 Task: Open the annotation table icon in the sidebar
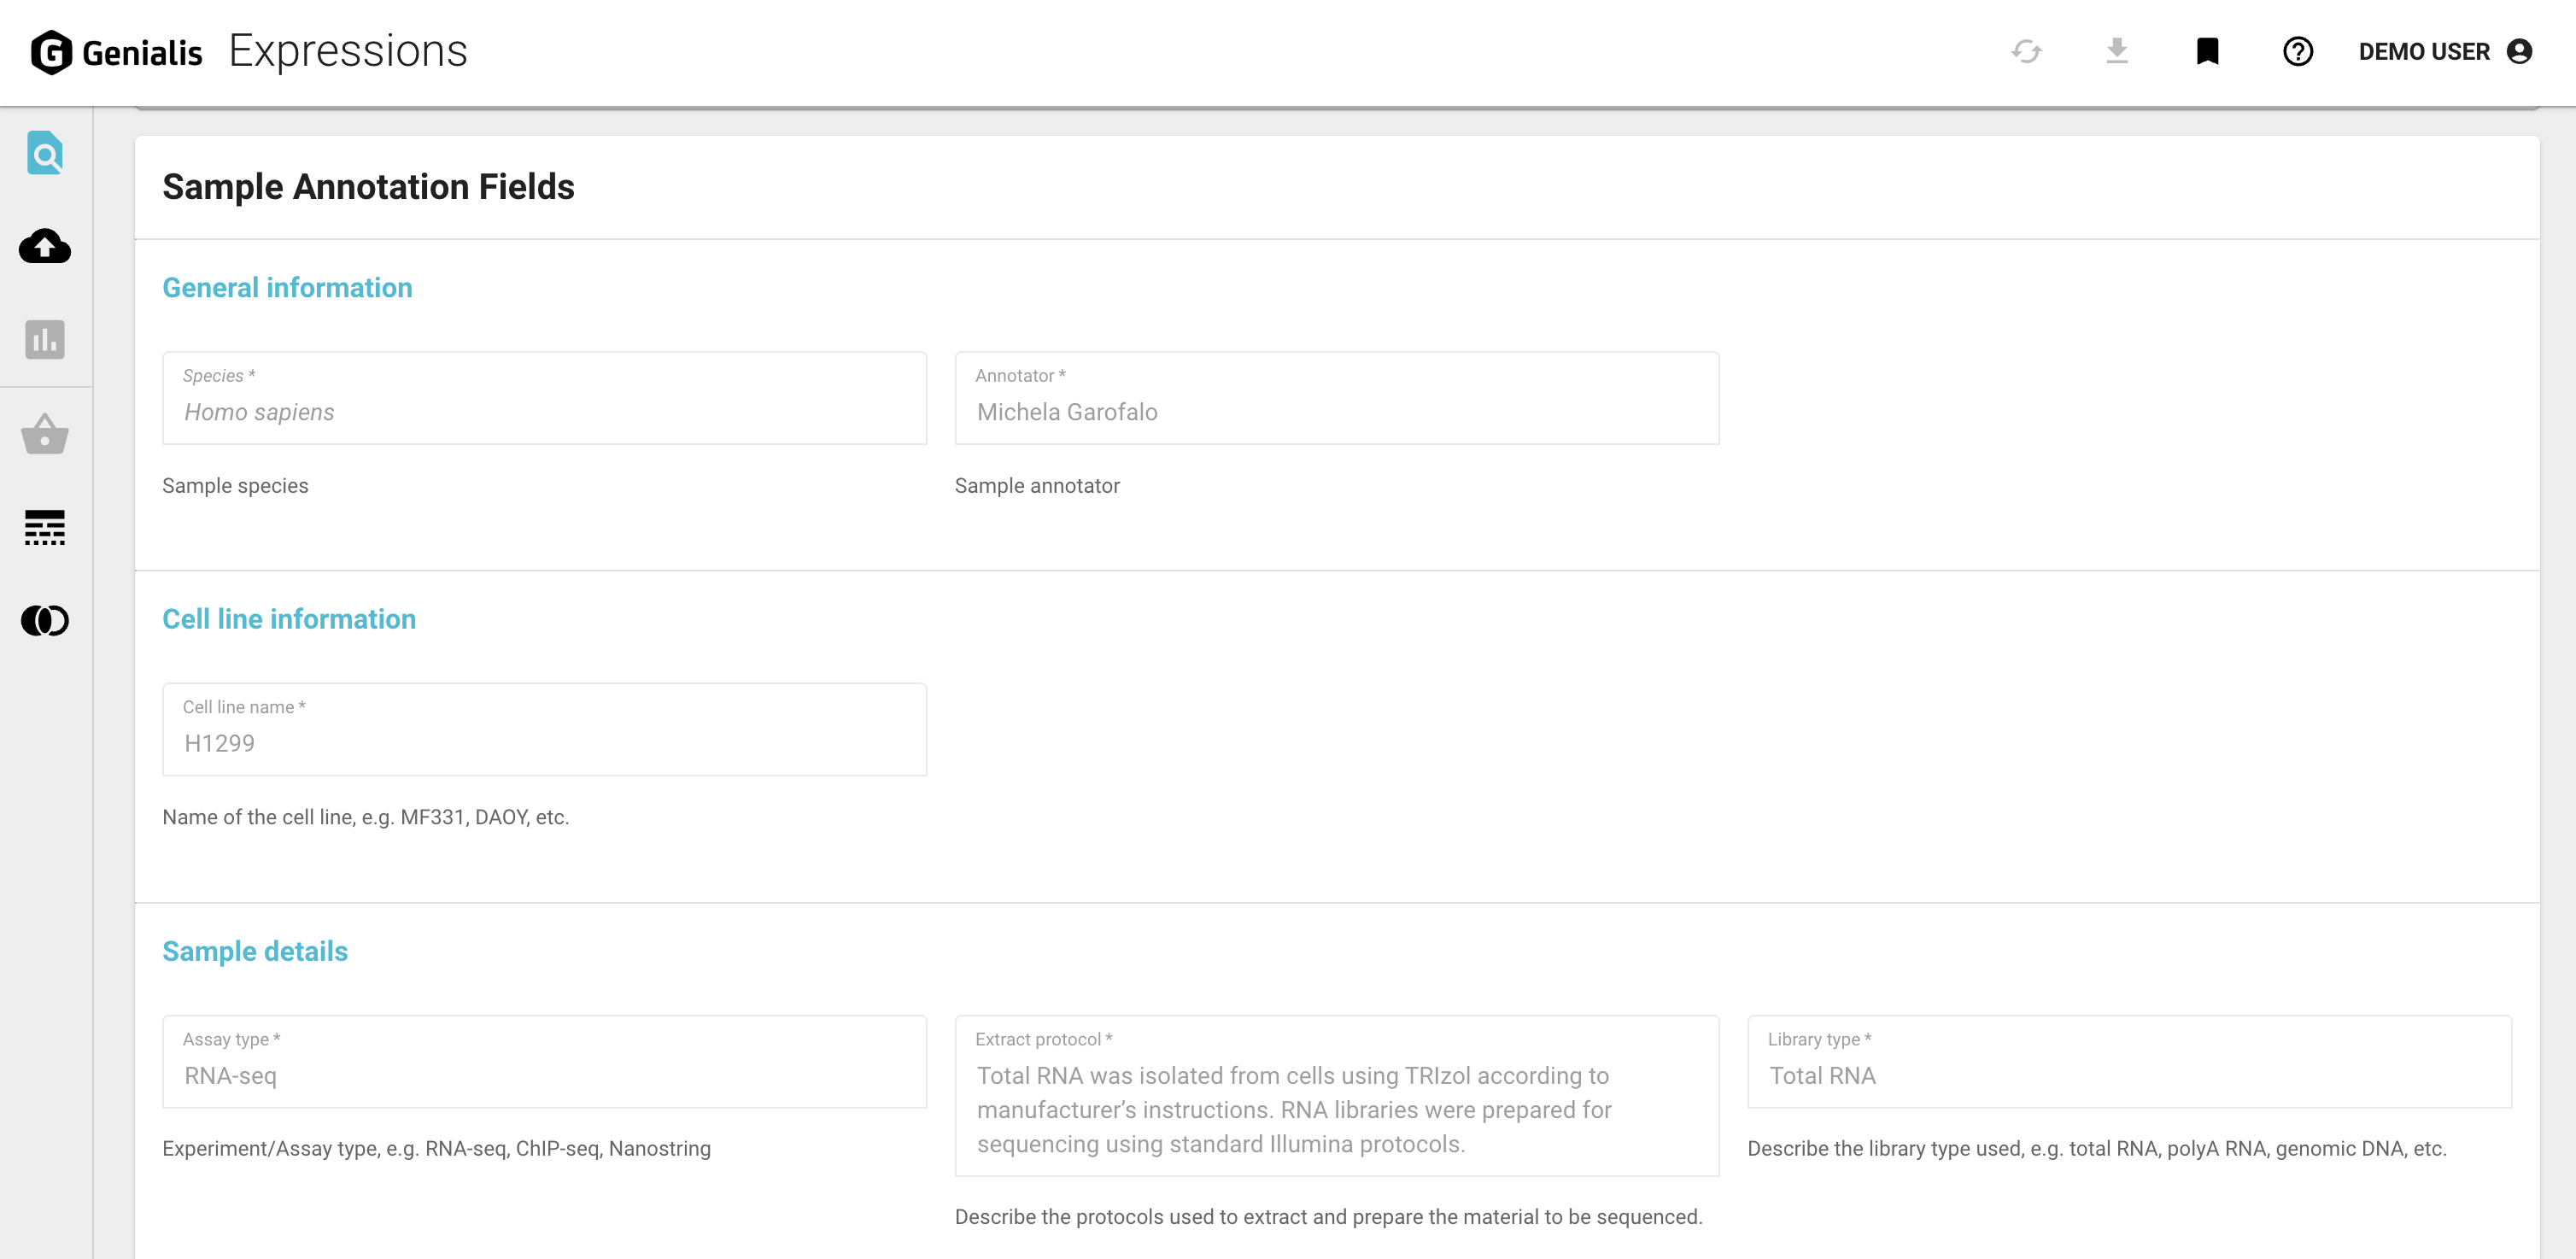click(x=44, y=528)
